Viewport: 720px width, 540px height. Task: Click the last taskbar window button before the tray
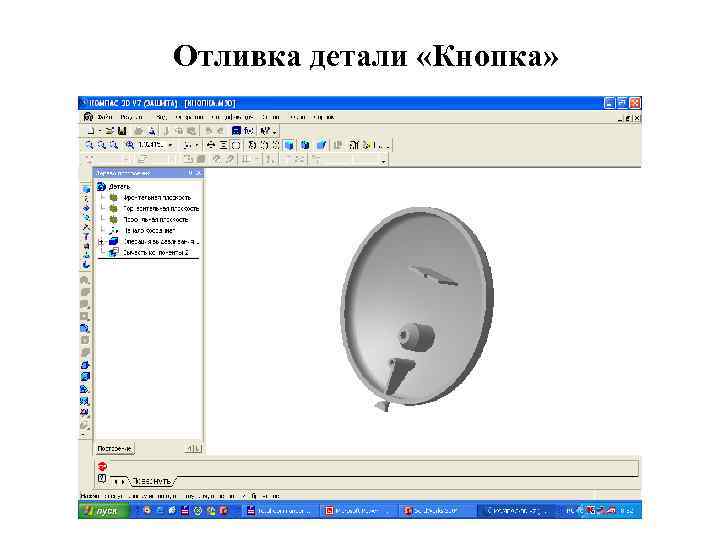[x=517, y=510]
